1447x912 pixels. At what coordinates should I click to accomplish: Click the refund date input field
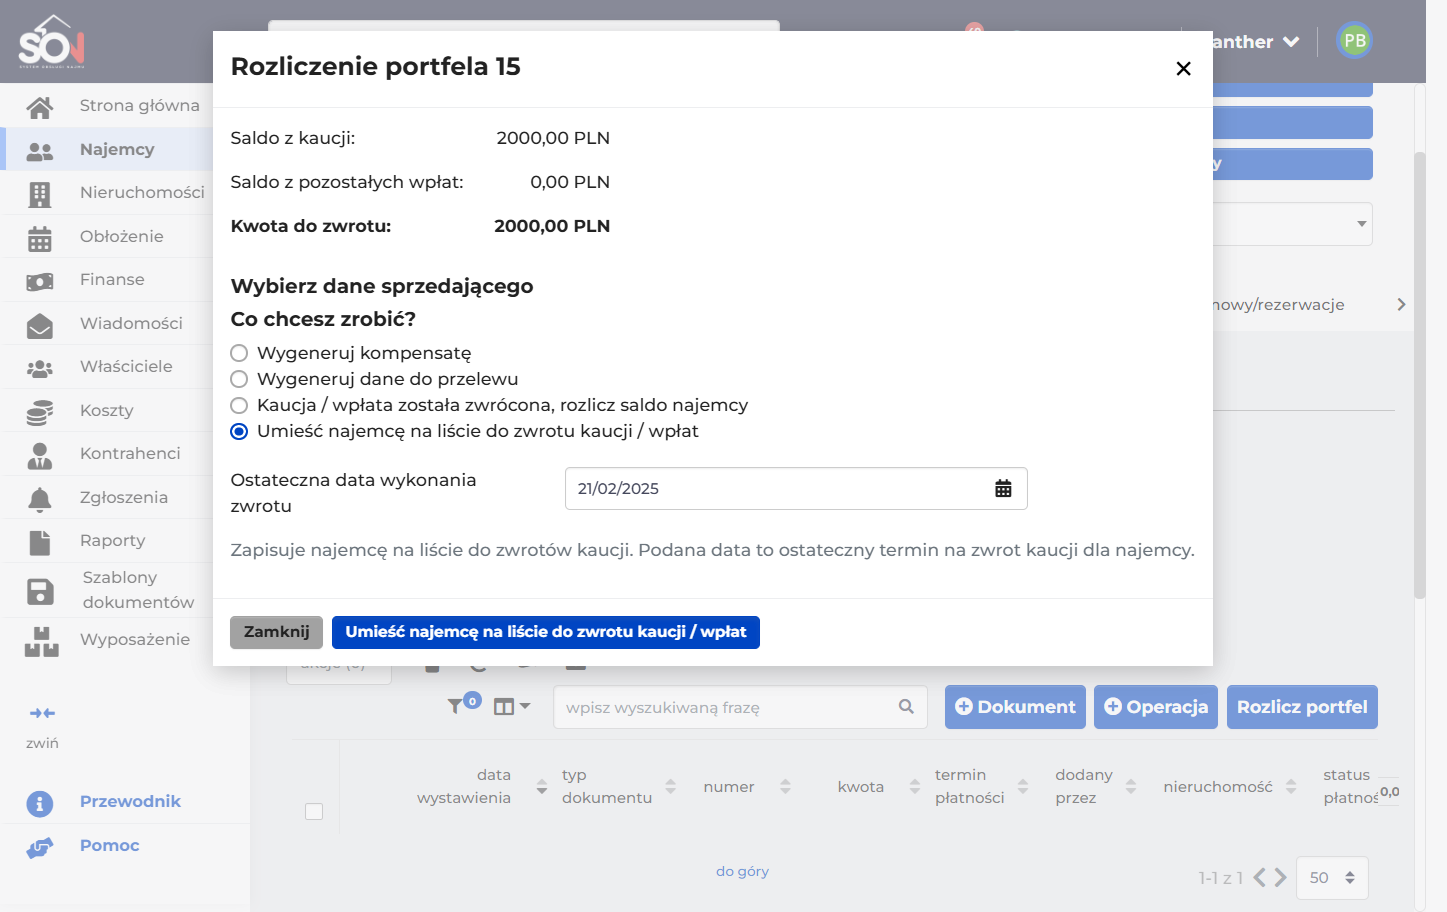(x=796, y=488)
